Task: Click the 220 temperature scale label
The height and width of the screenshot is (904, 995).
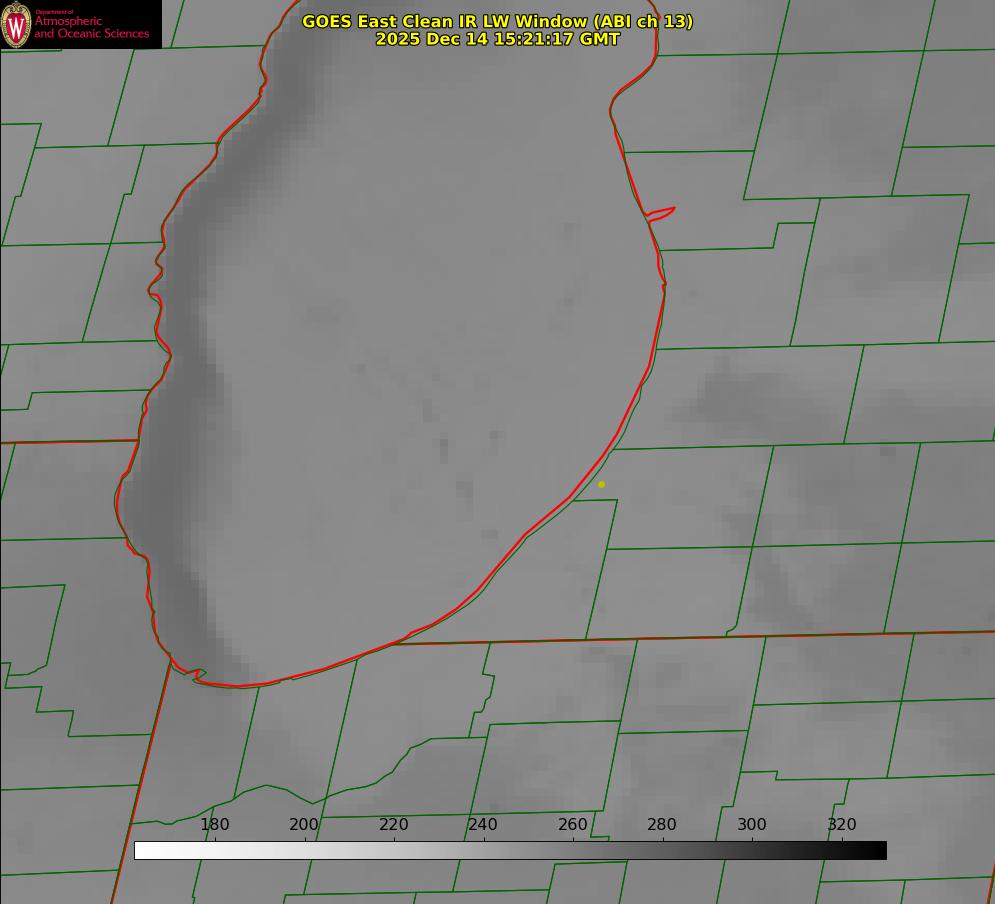Action: coord(394,824)
